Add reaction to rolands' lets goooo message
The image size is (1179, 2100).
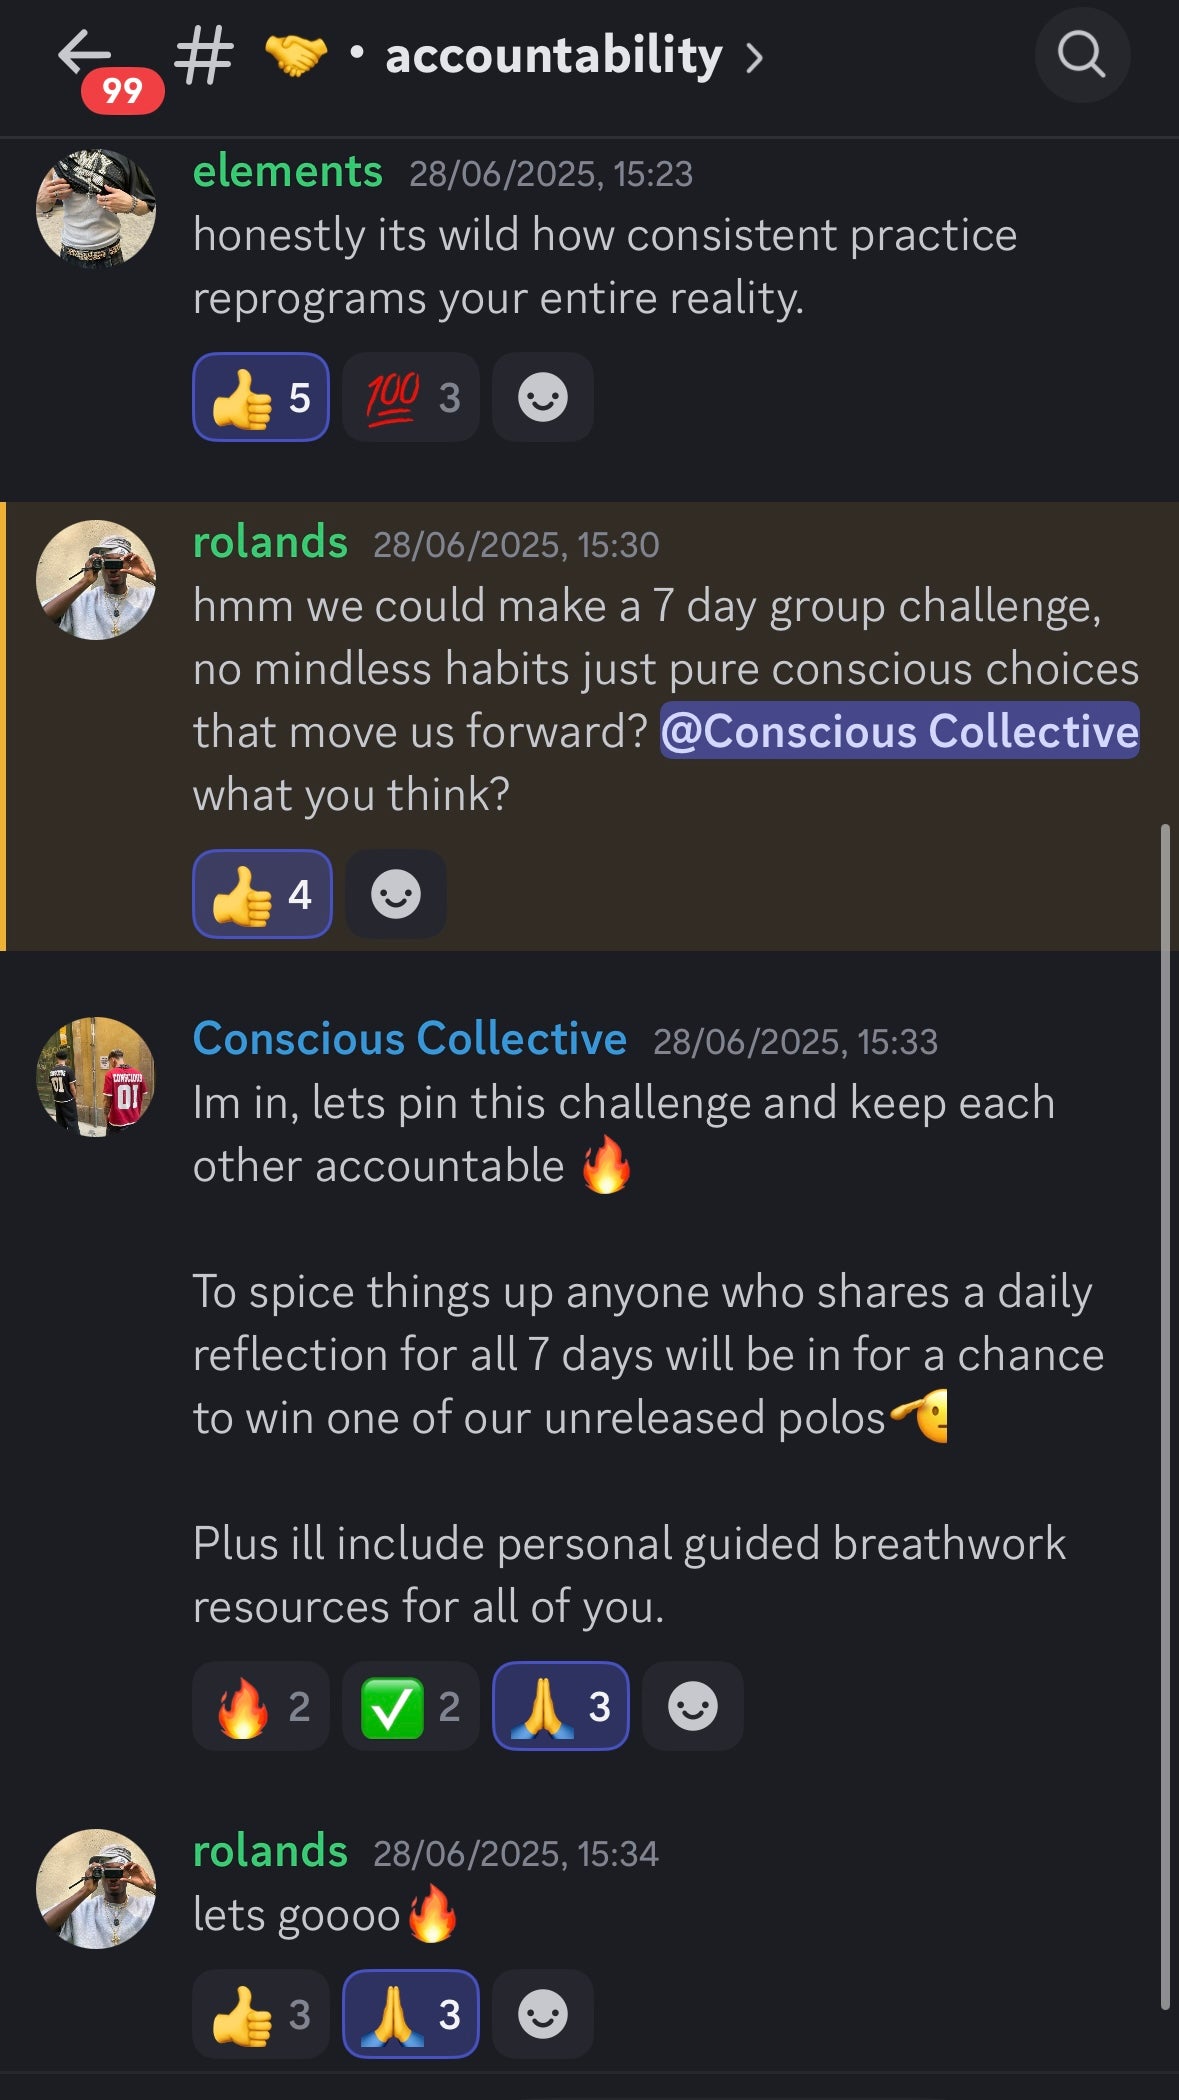(542, 2014)
